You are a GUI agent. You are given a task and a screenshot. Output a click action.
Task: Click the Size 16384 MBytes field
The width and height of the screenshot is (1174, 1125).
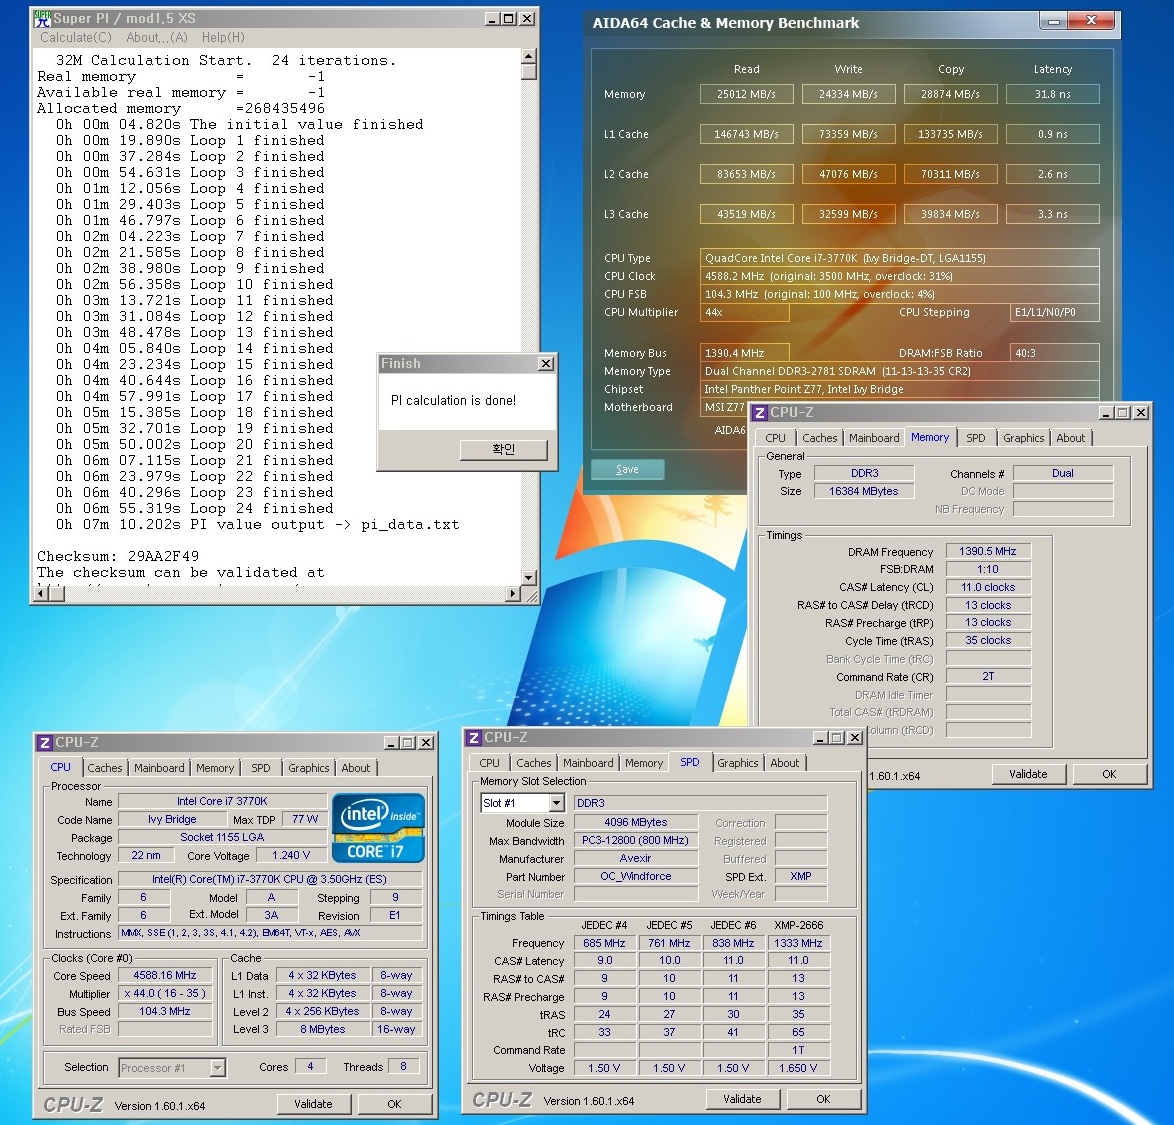[864, 491]
